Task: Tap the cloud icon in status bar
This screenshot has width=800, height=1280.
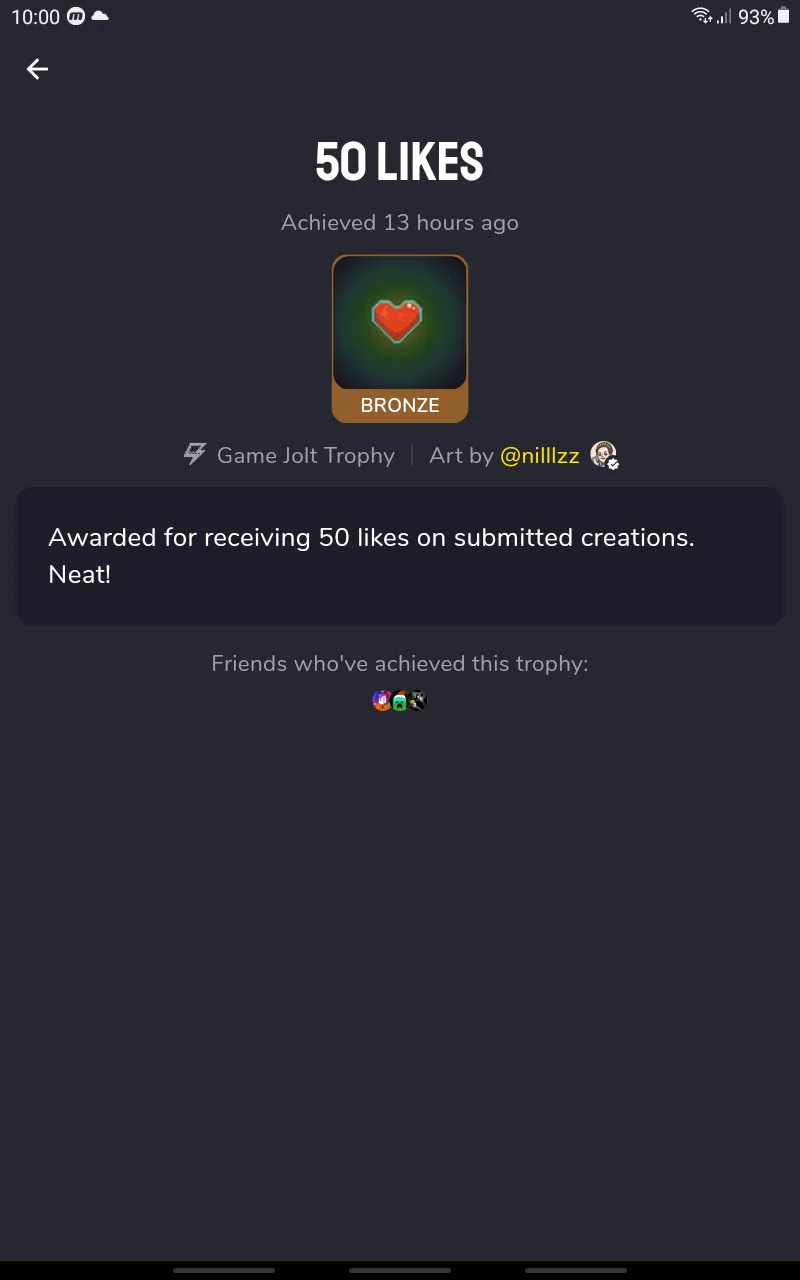Action: tap(100, 16)
